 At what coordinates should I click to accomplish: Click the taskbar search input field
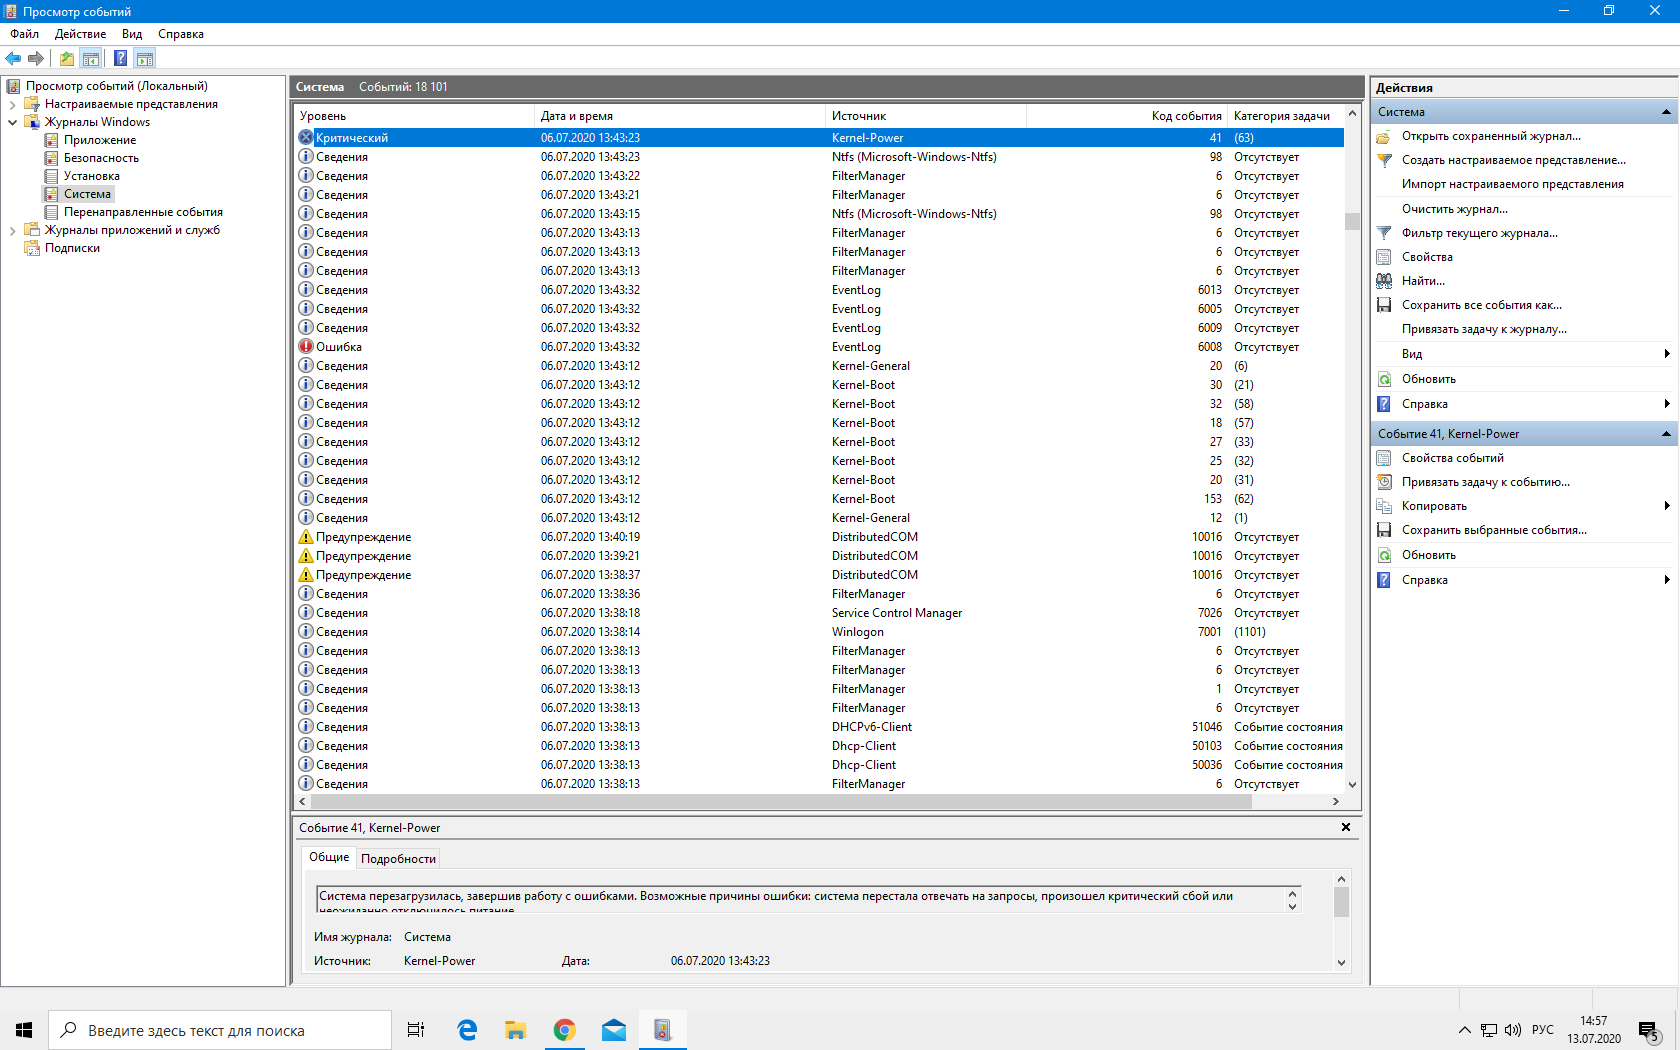(x=220, y=1030)
